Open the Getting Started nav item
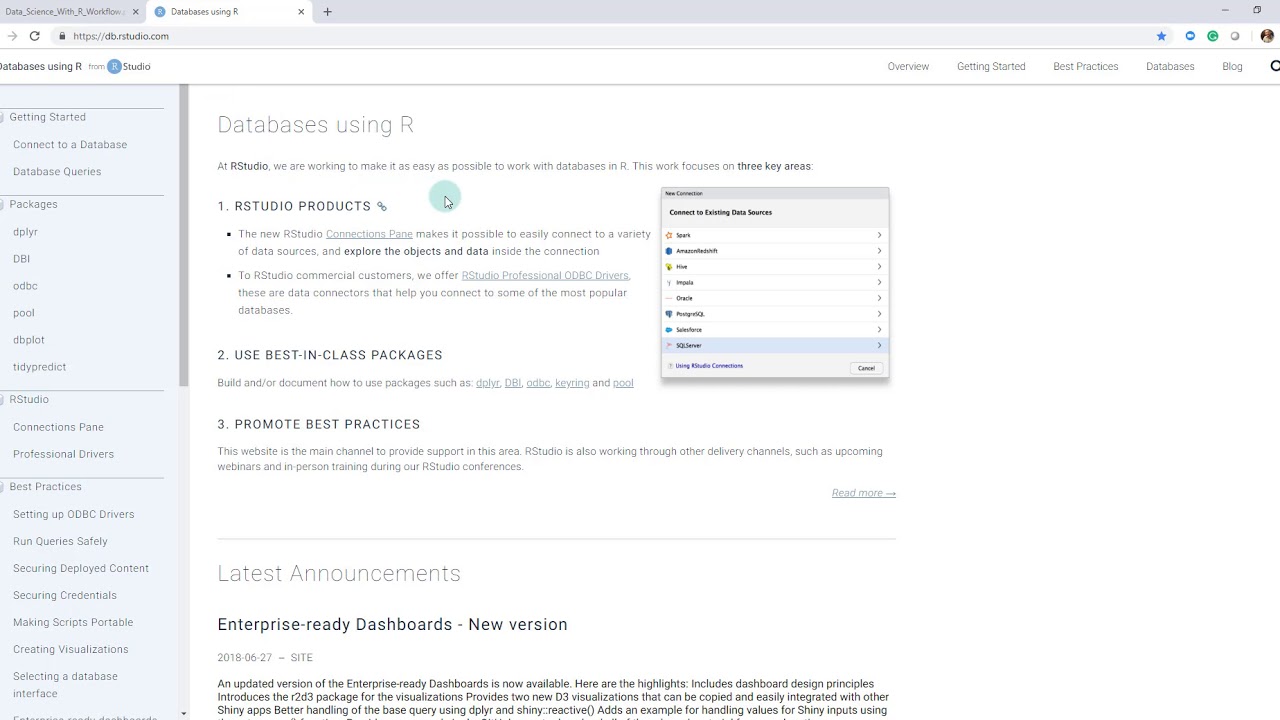 pos(991,66)
